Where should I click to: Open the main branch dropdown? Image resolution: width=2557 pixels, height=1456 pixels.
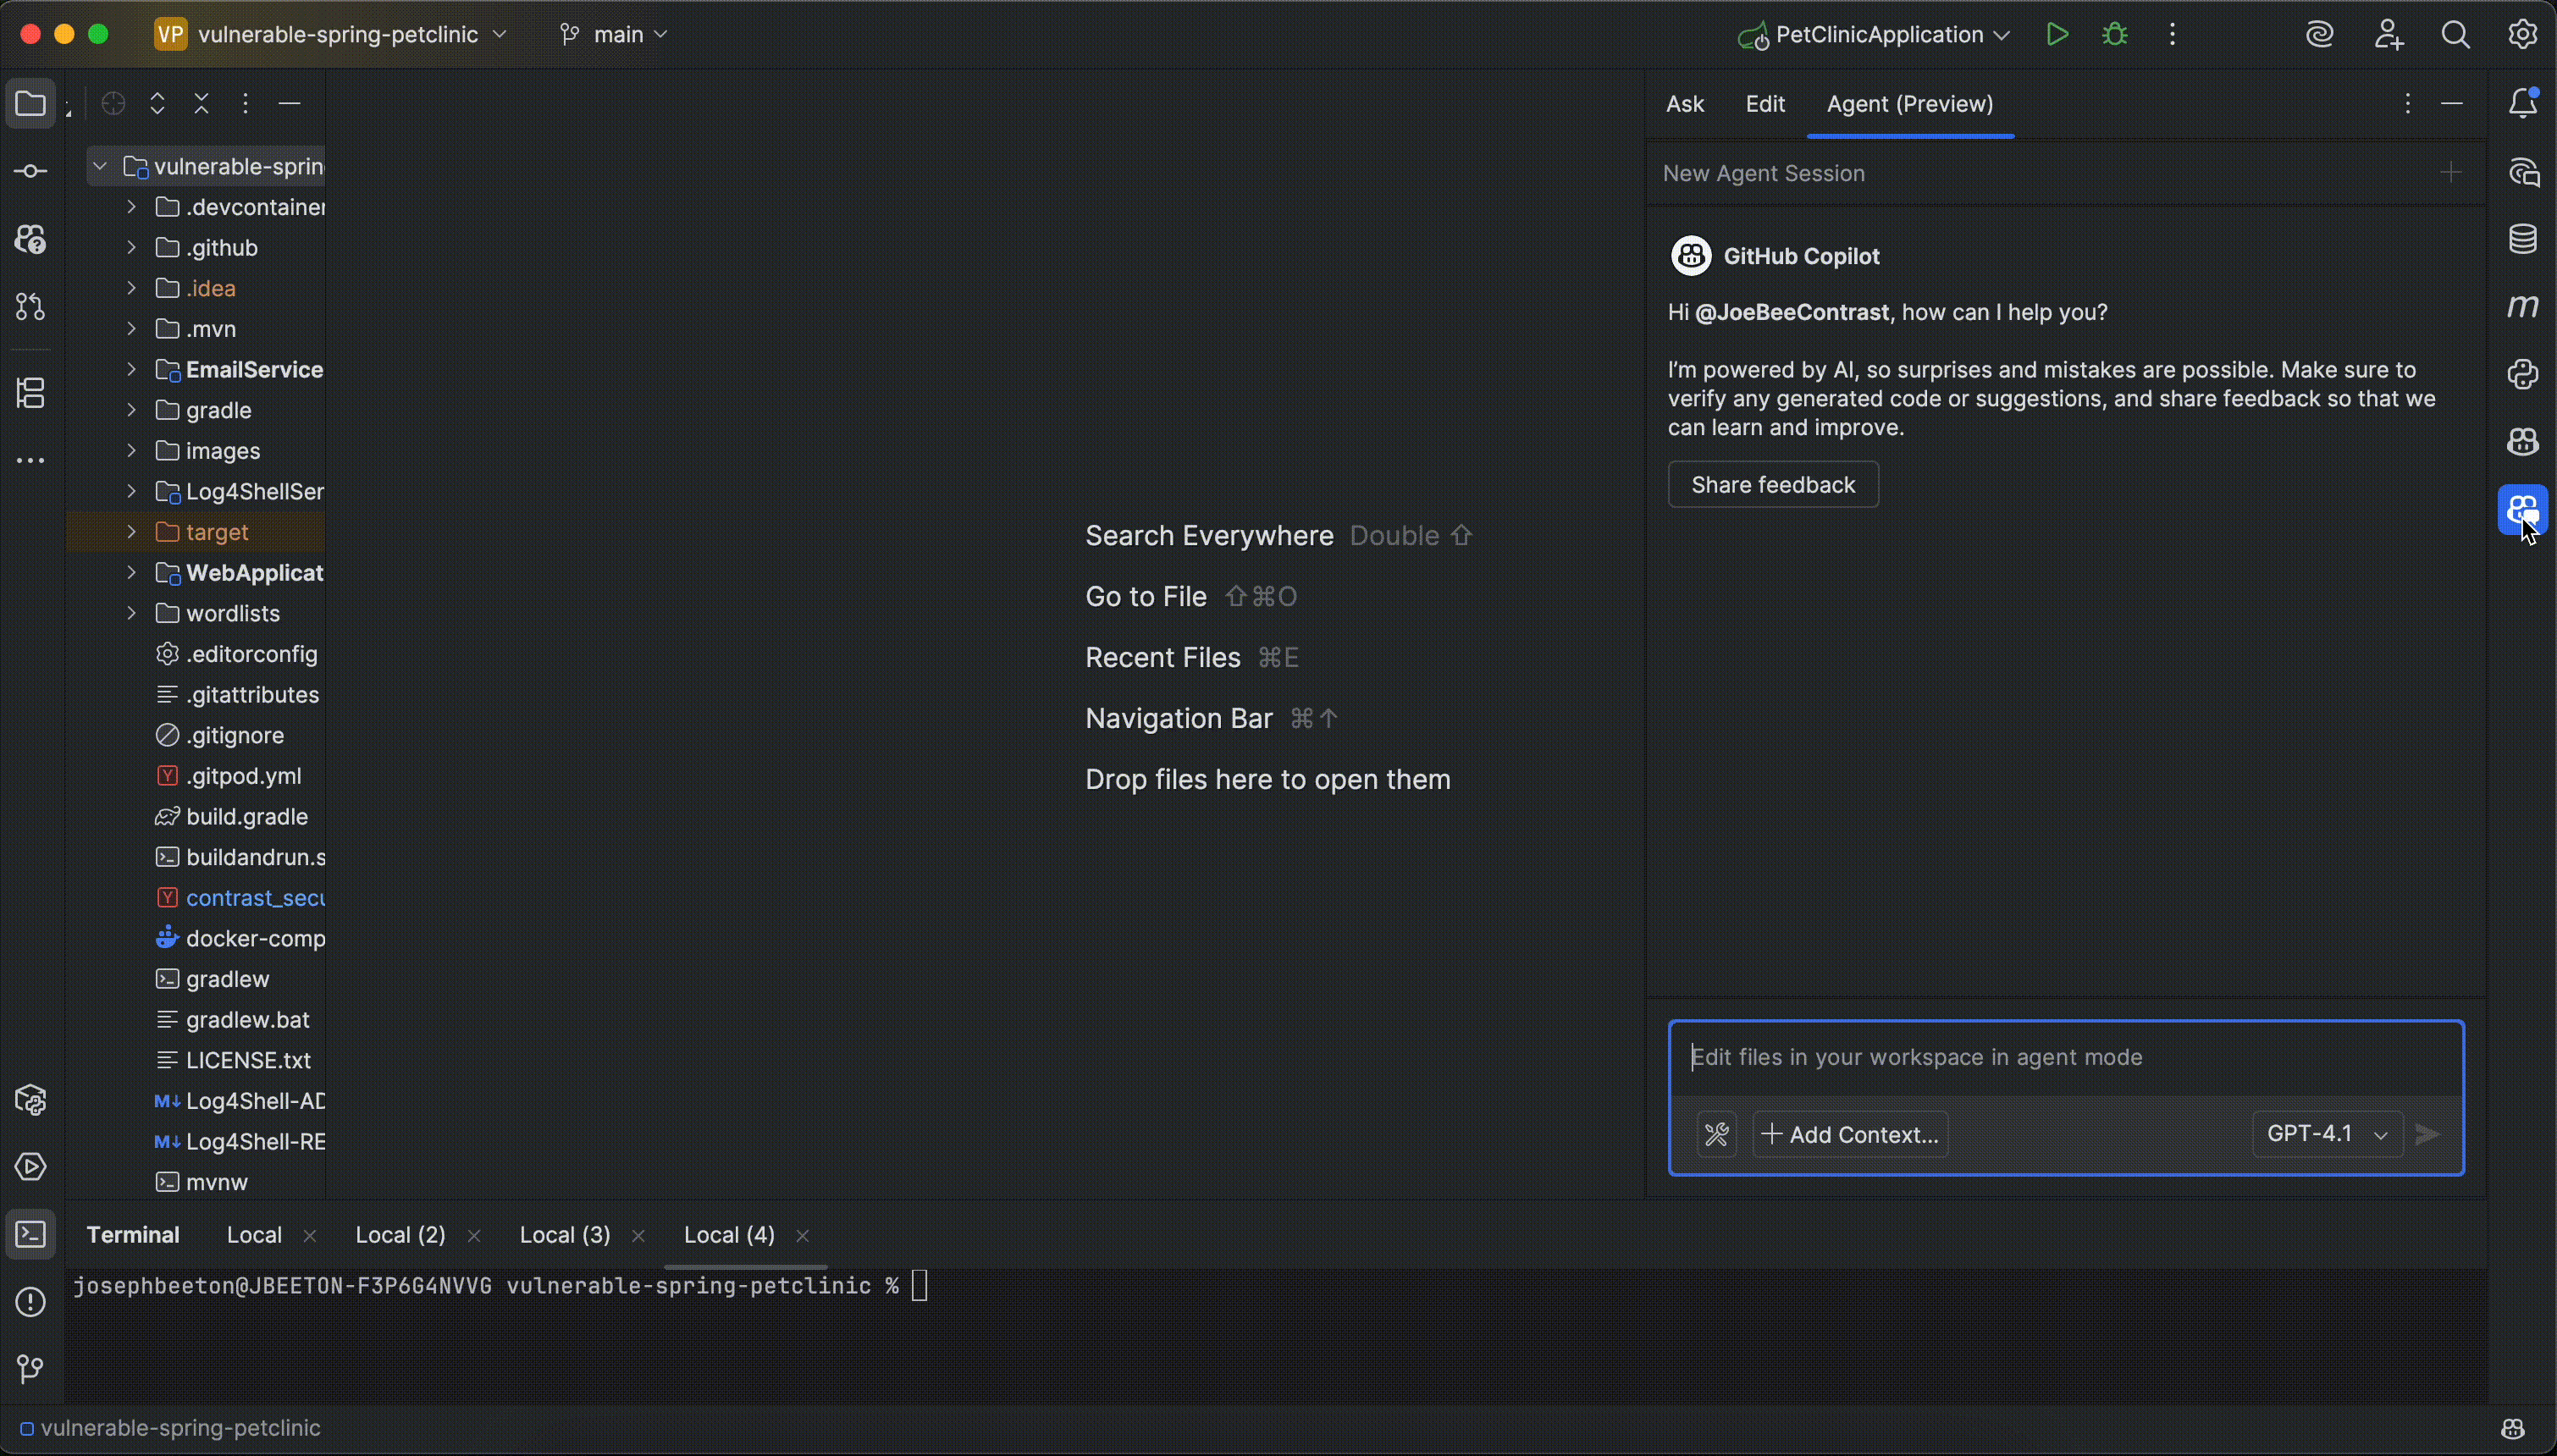[x=615, y=35]
